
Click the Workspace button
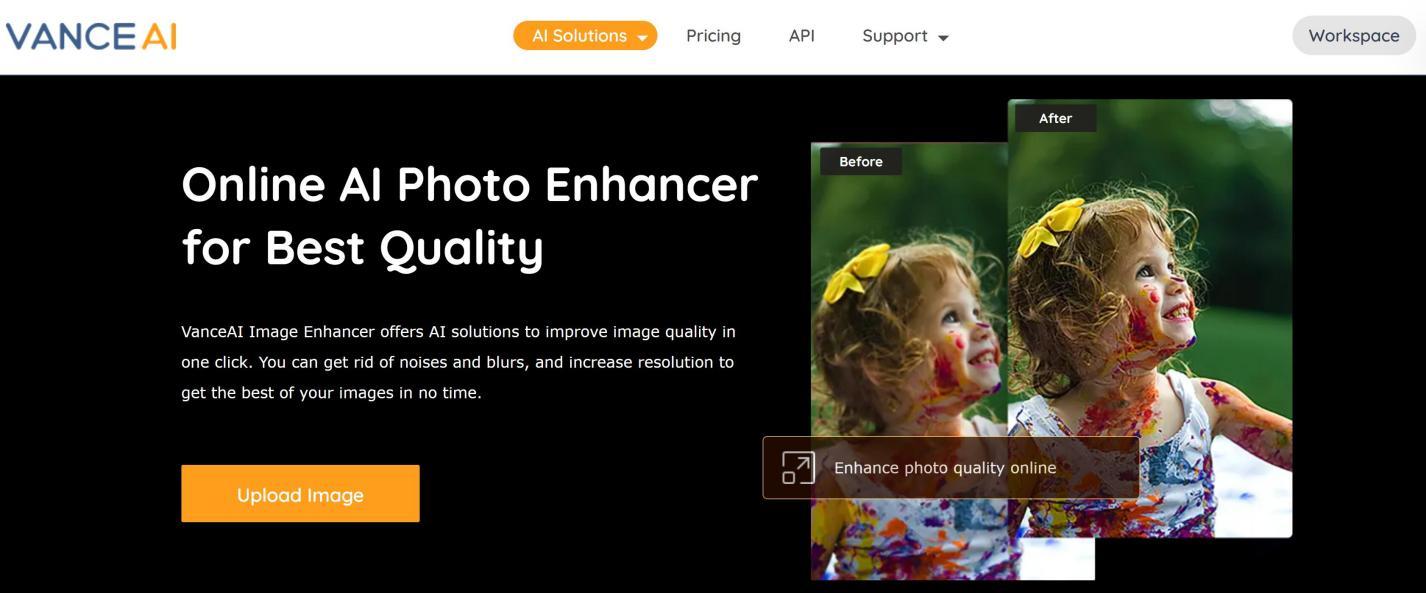(x=1354, y=35)
